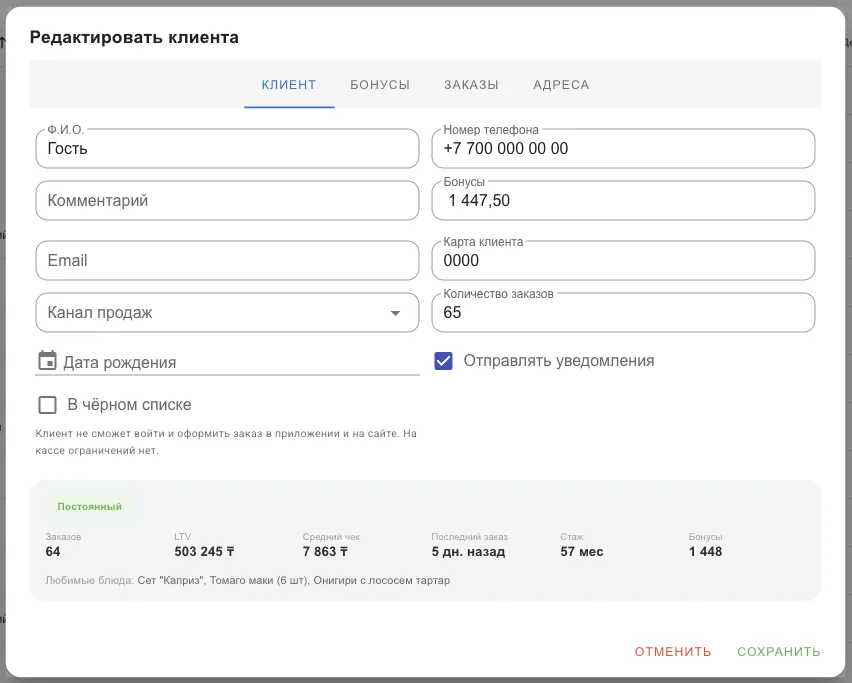Click the Отменить button
Image resolution: width=852 pixels, height=683 pixels.
pos(673,651)
